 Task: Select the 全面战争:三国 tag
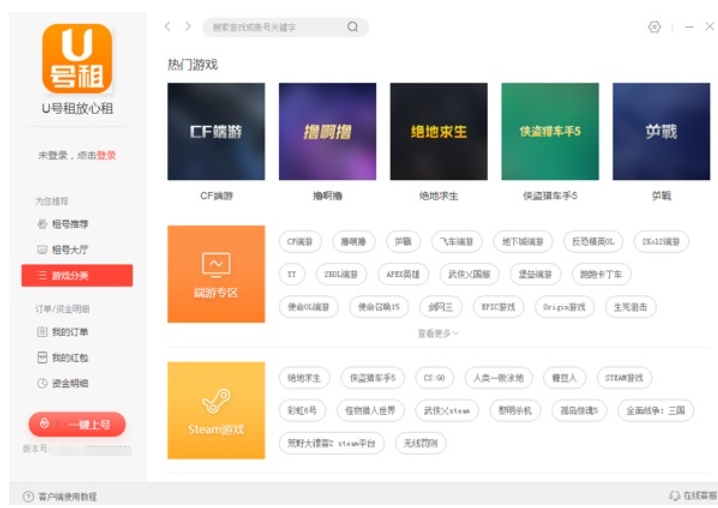(x=655, y=410)
